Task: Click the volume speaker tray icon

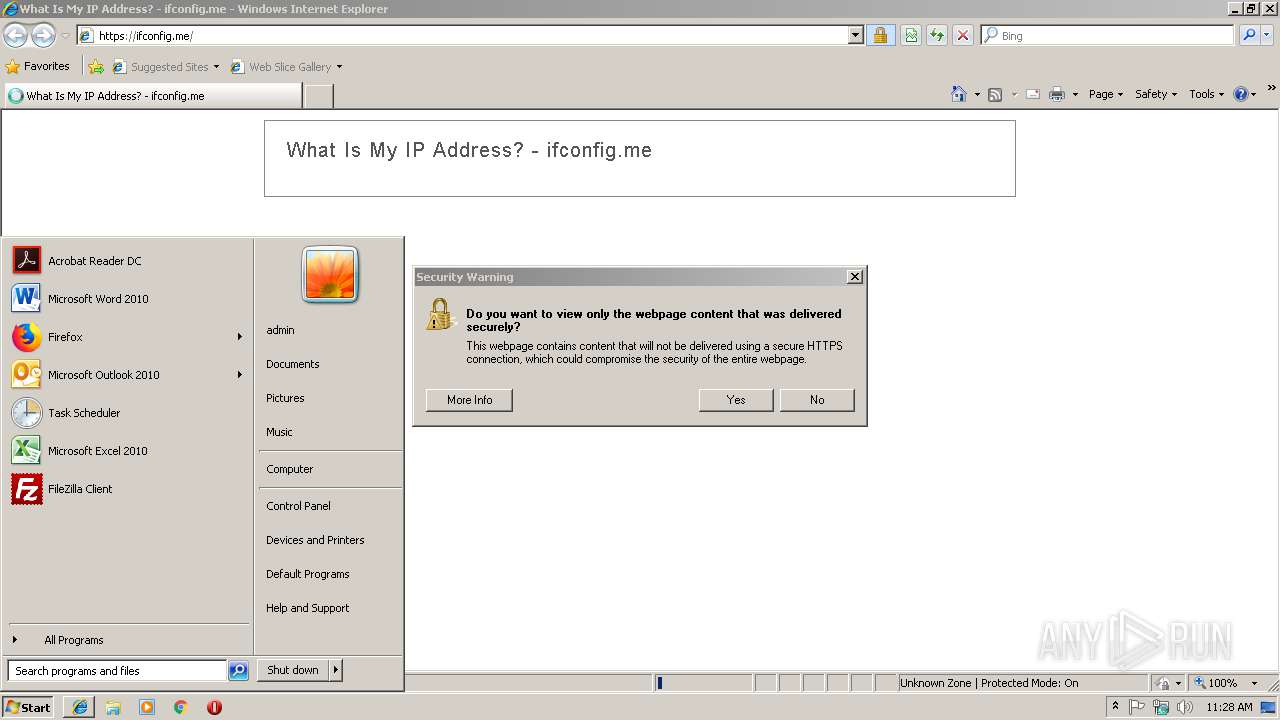Action: (x=1185, y=707)
